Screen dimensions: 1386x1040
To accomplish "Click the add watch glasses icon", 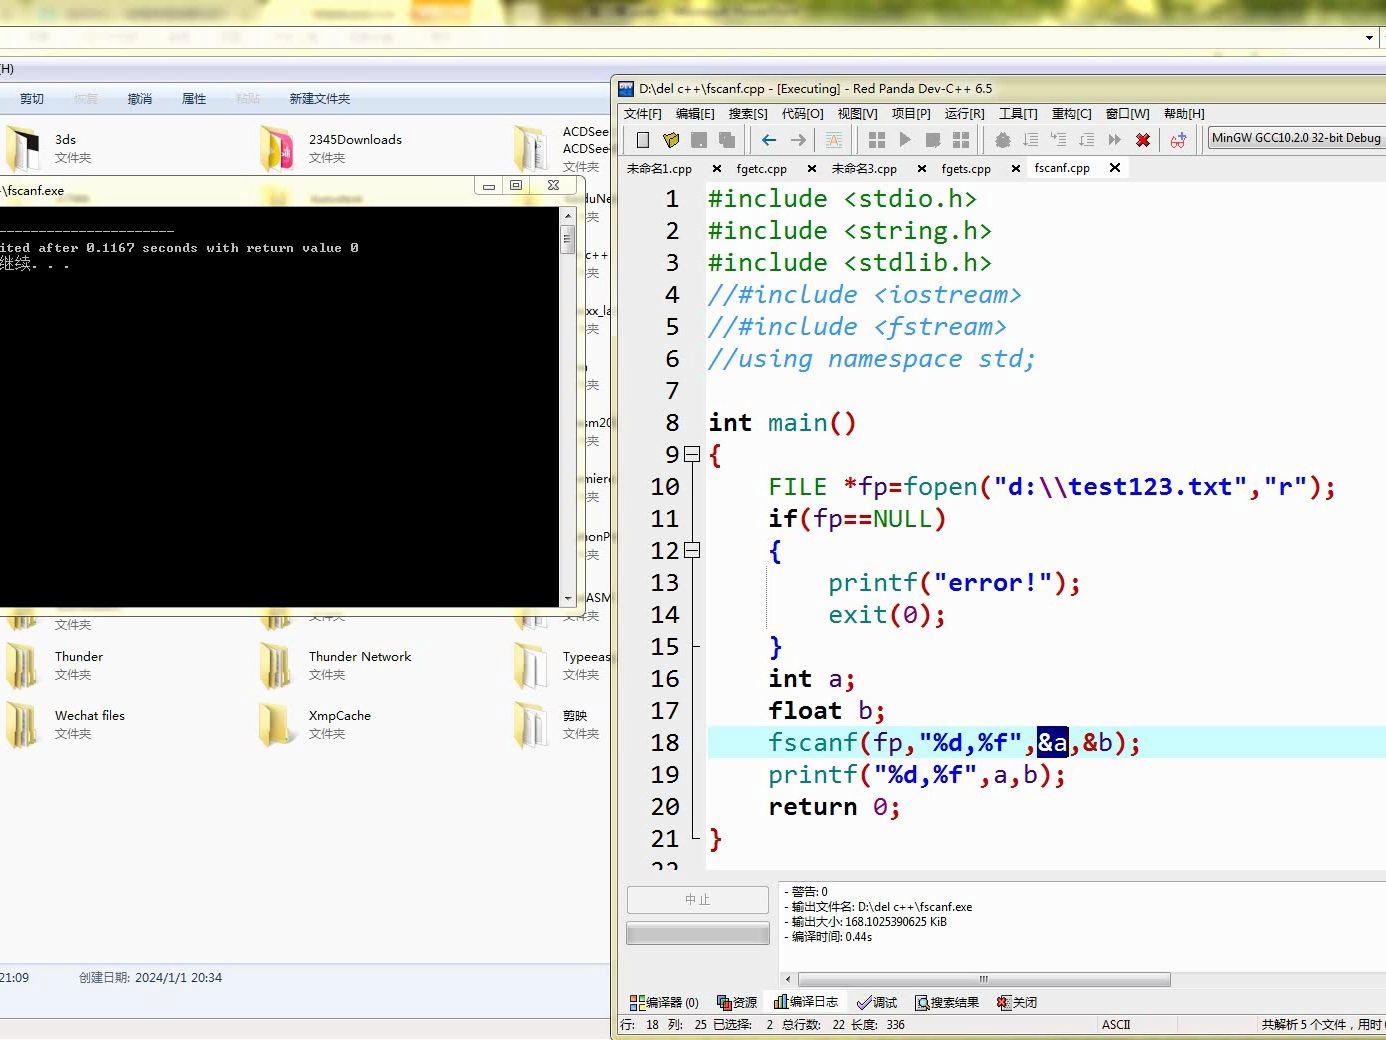I will [x=1179, y=140].
